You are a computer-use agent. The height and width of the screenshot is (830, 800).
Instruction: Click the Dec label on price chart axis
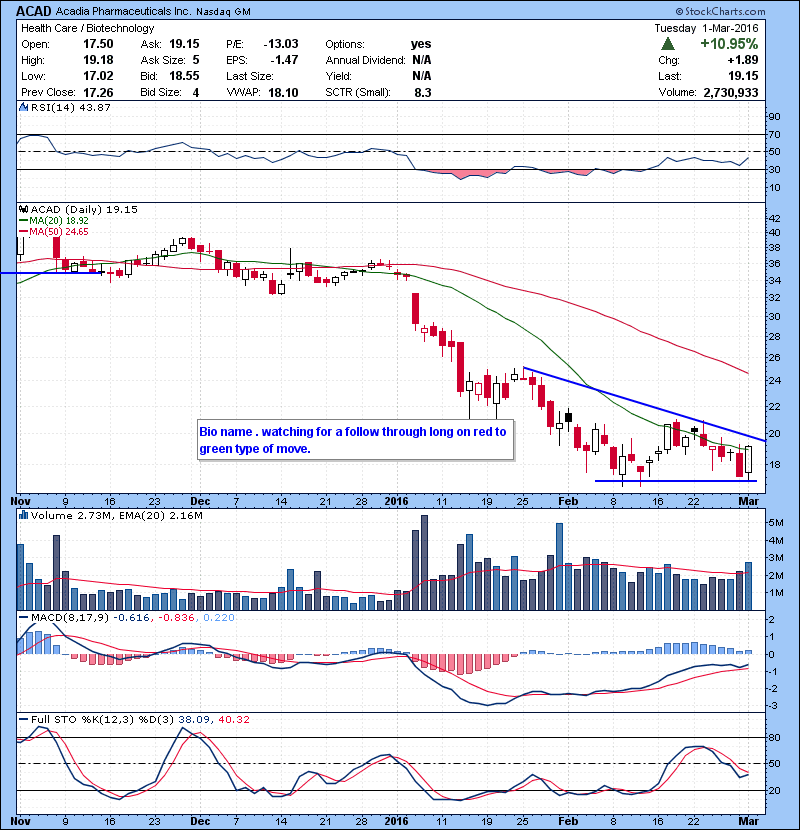[x=200, y=501]
